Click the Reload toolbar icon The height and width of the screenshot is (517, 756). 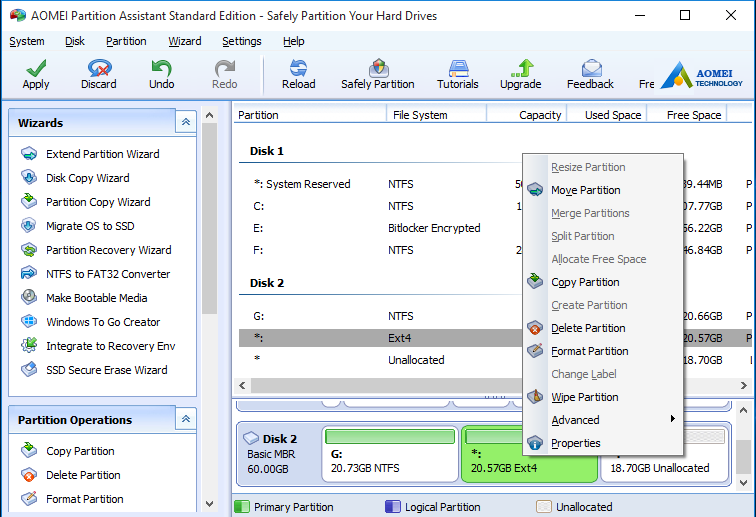(298, 68)
